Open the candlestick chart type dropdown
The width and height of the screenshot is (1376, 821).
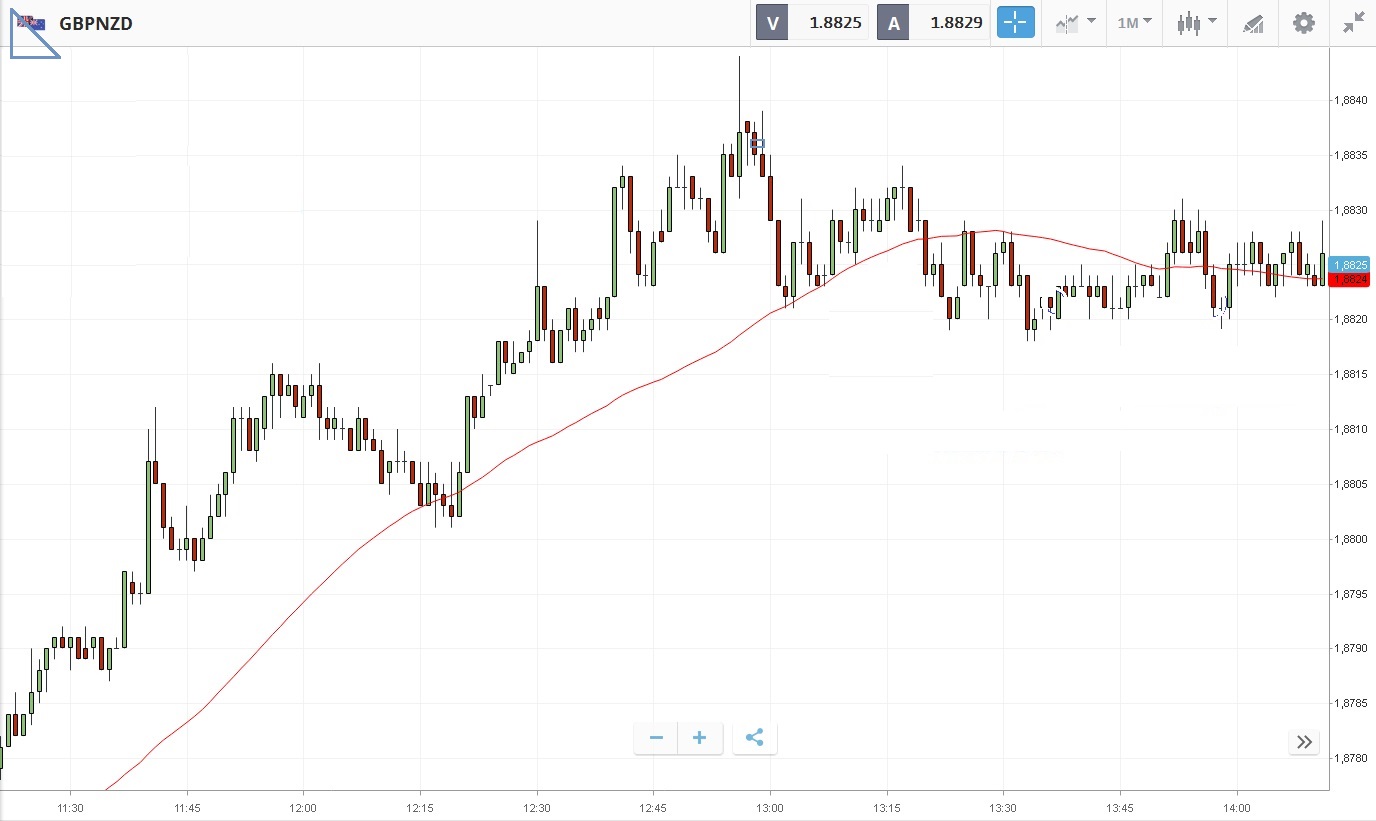[1196, 22]
